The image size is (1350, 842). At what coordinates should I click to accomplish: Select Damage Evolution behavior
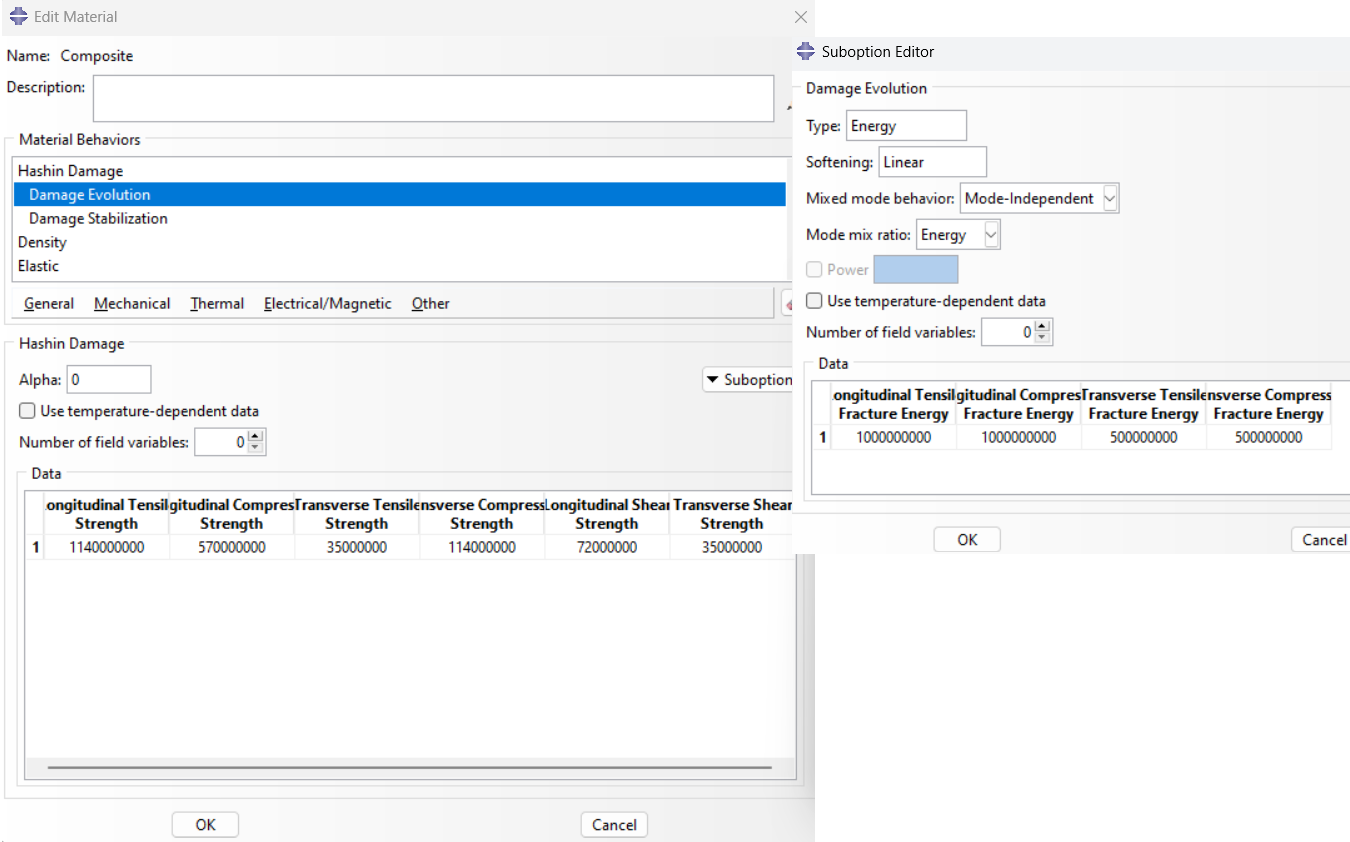point(401,195)
